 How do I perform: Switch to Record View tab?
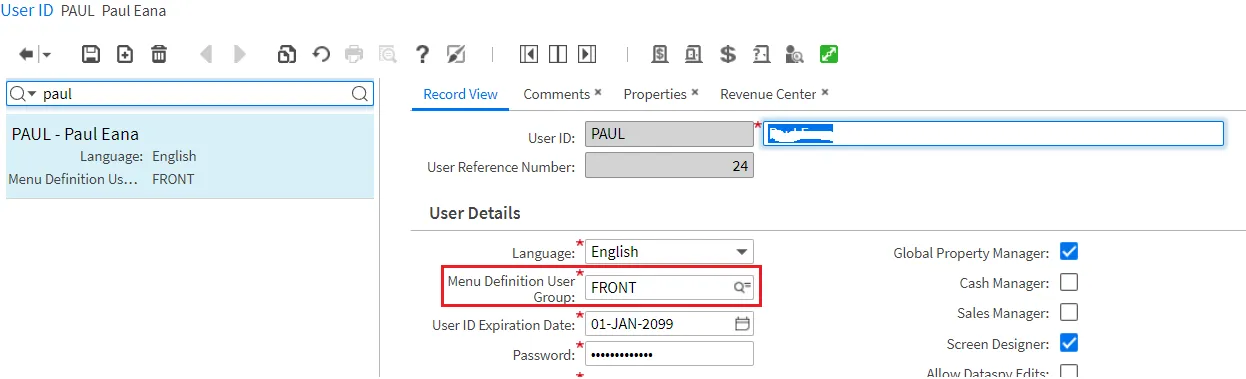pos(460,94)
